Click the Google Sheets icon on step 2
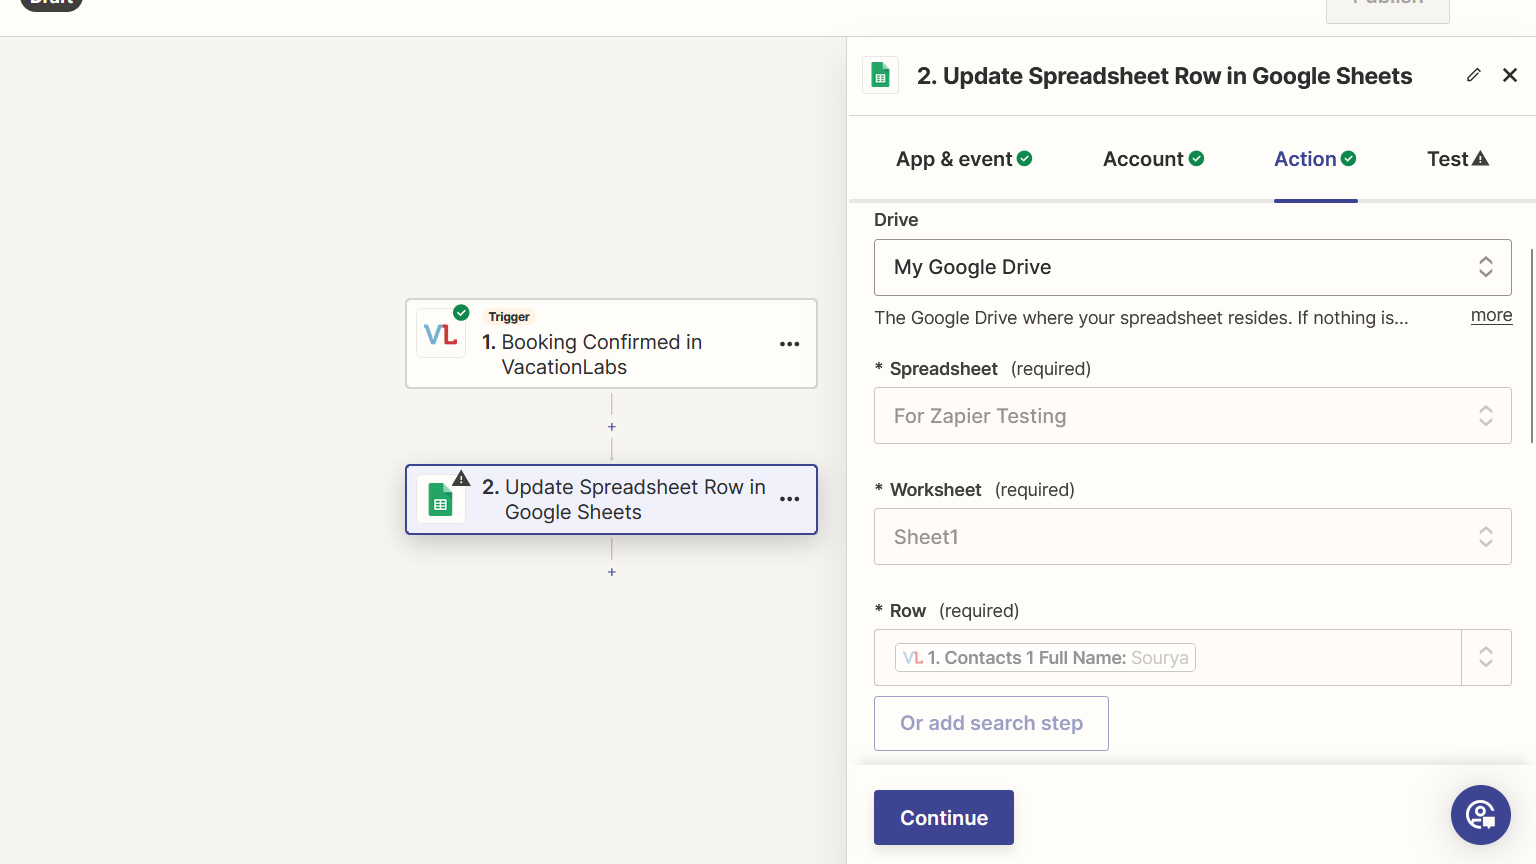 [x=441, y=499]
